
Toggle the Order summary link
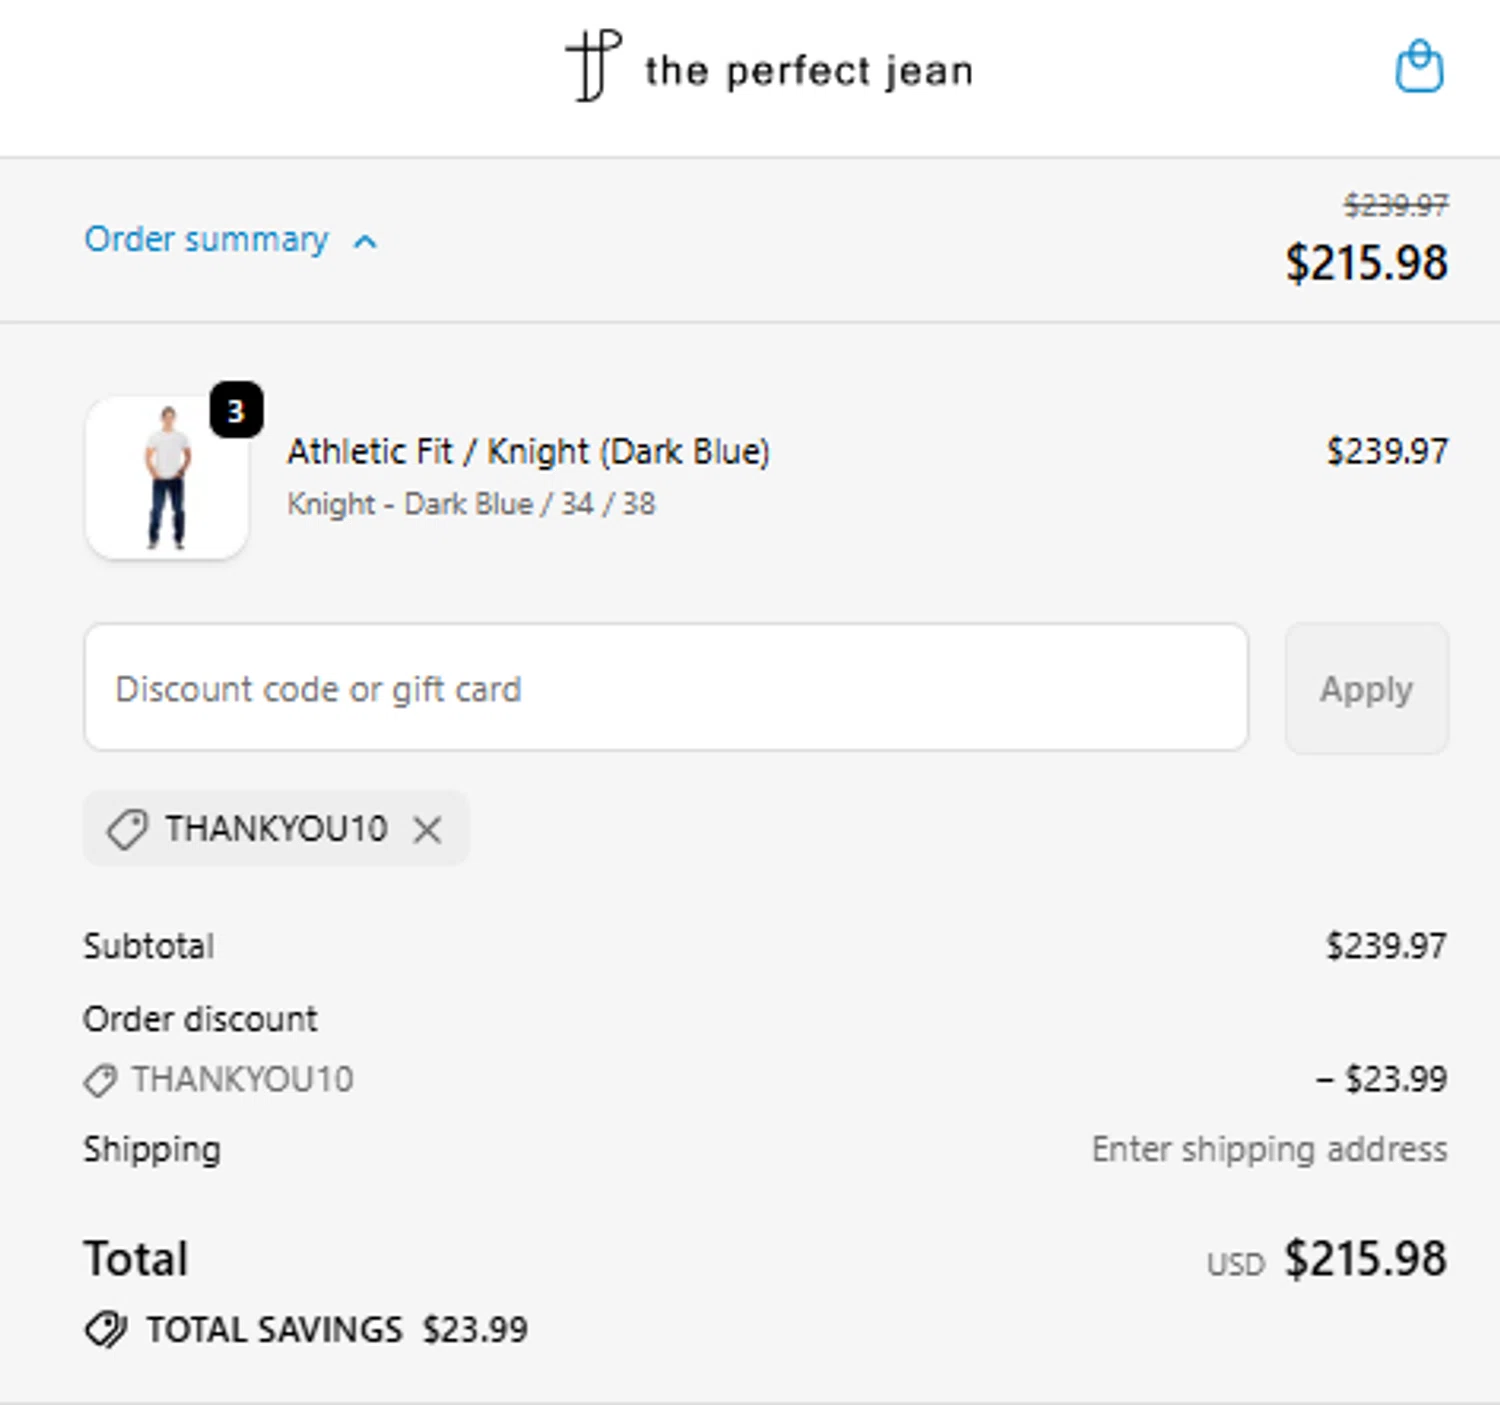pos(206,240)
